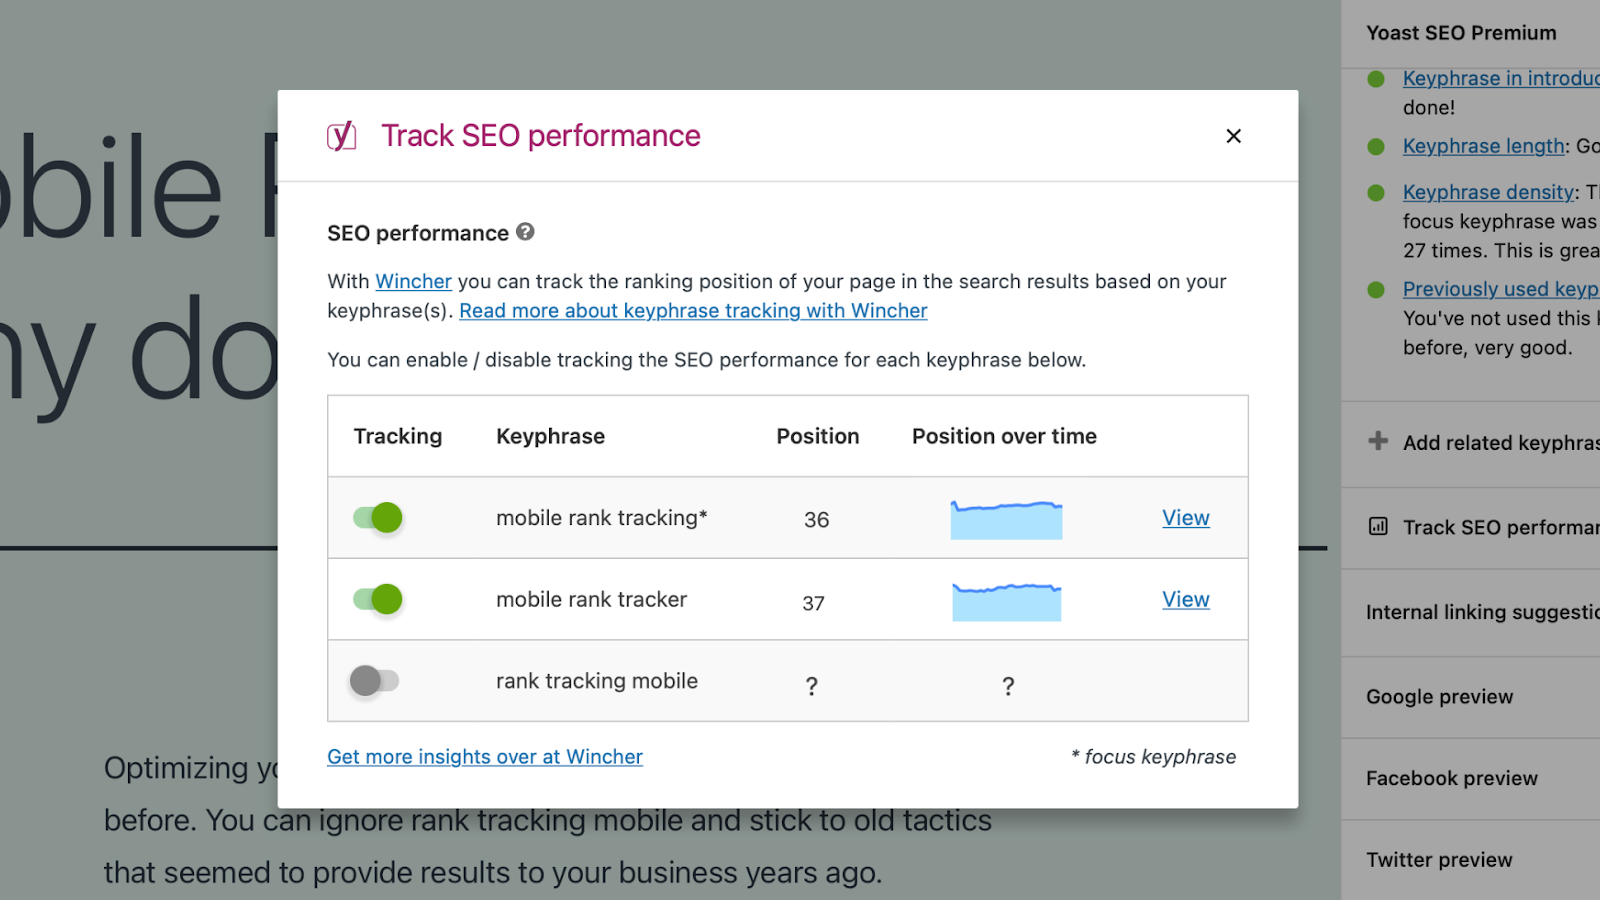Turn off tracking for mobile rank tracker

(377, 600)
